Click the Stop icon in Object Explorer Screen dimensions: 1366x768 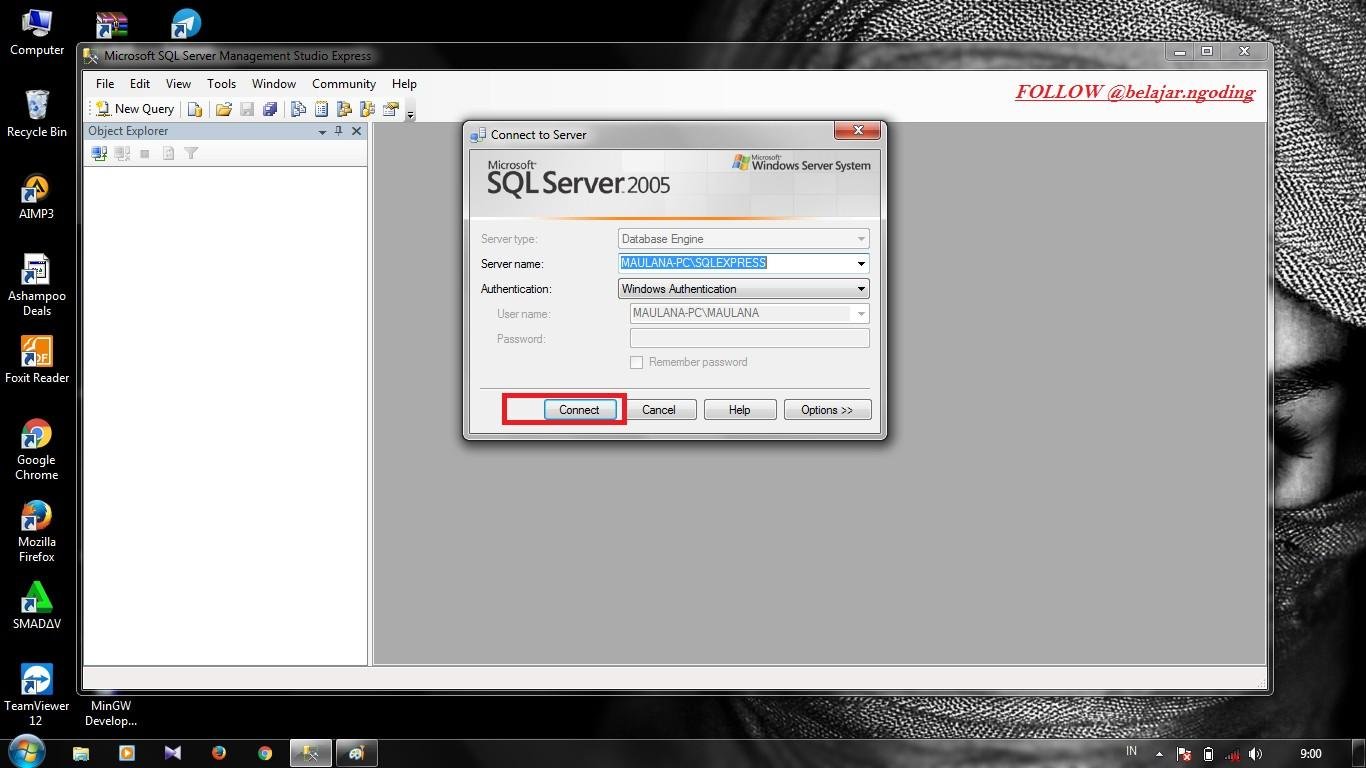click(x=145, y=153)
